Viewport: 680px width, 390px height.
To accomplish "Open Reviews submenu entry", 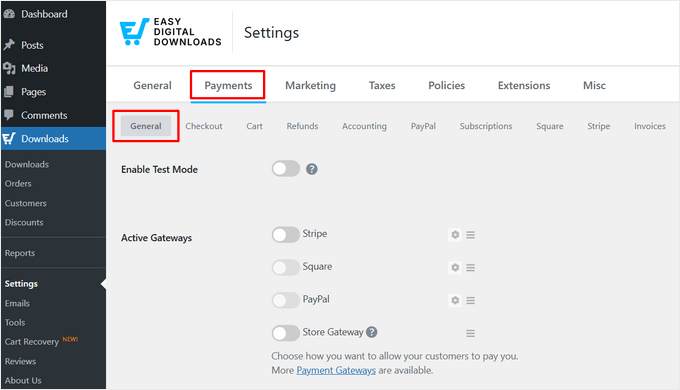I will pos(20,361).
